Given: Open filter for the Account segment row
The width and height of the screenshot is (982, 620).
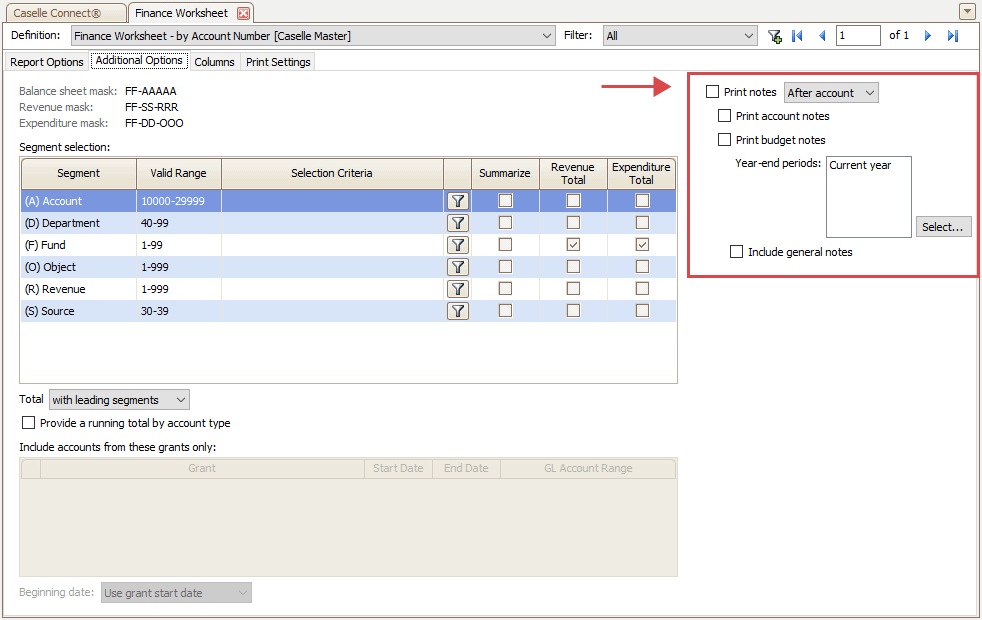Looking at the screenshot, I should tap(457, 201).
